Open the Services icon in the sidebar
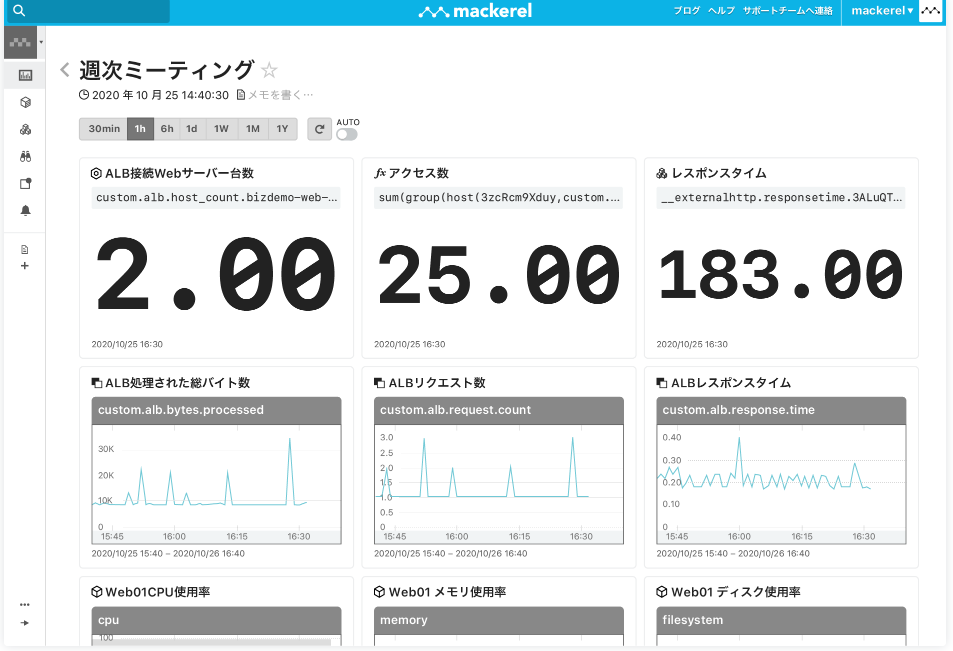953x651 pixels. (x=25, y=129)
